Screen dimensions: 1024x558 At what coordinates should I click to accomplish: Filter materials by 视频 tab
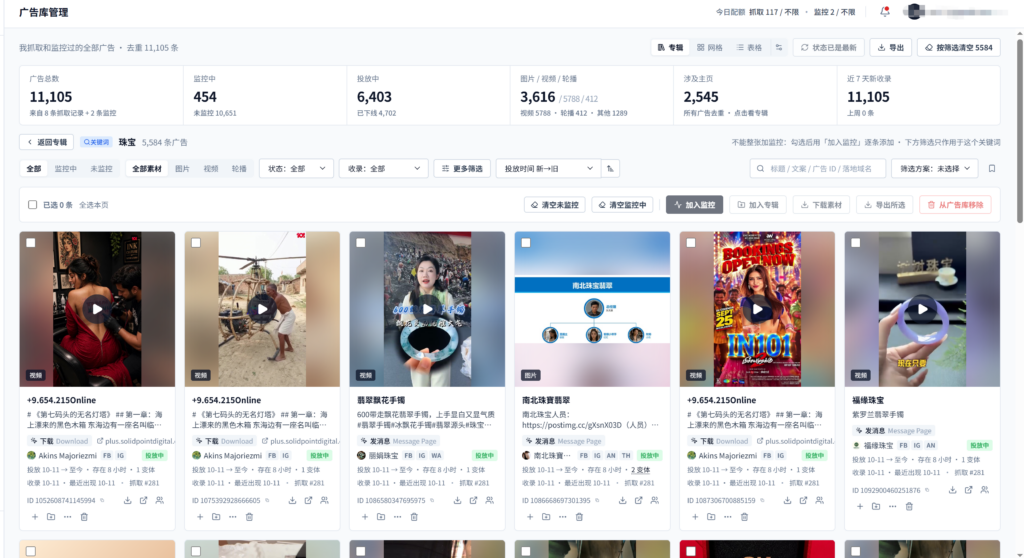click(211, 169)
